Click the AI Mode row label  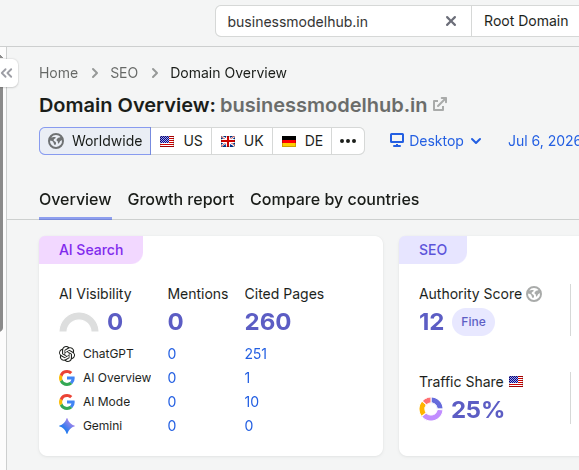(x=107, y=402)
